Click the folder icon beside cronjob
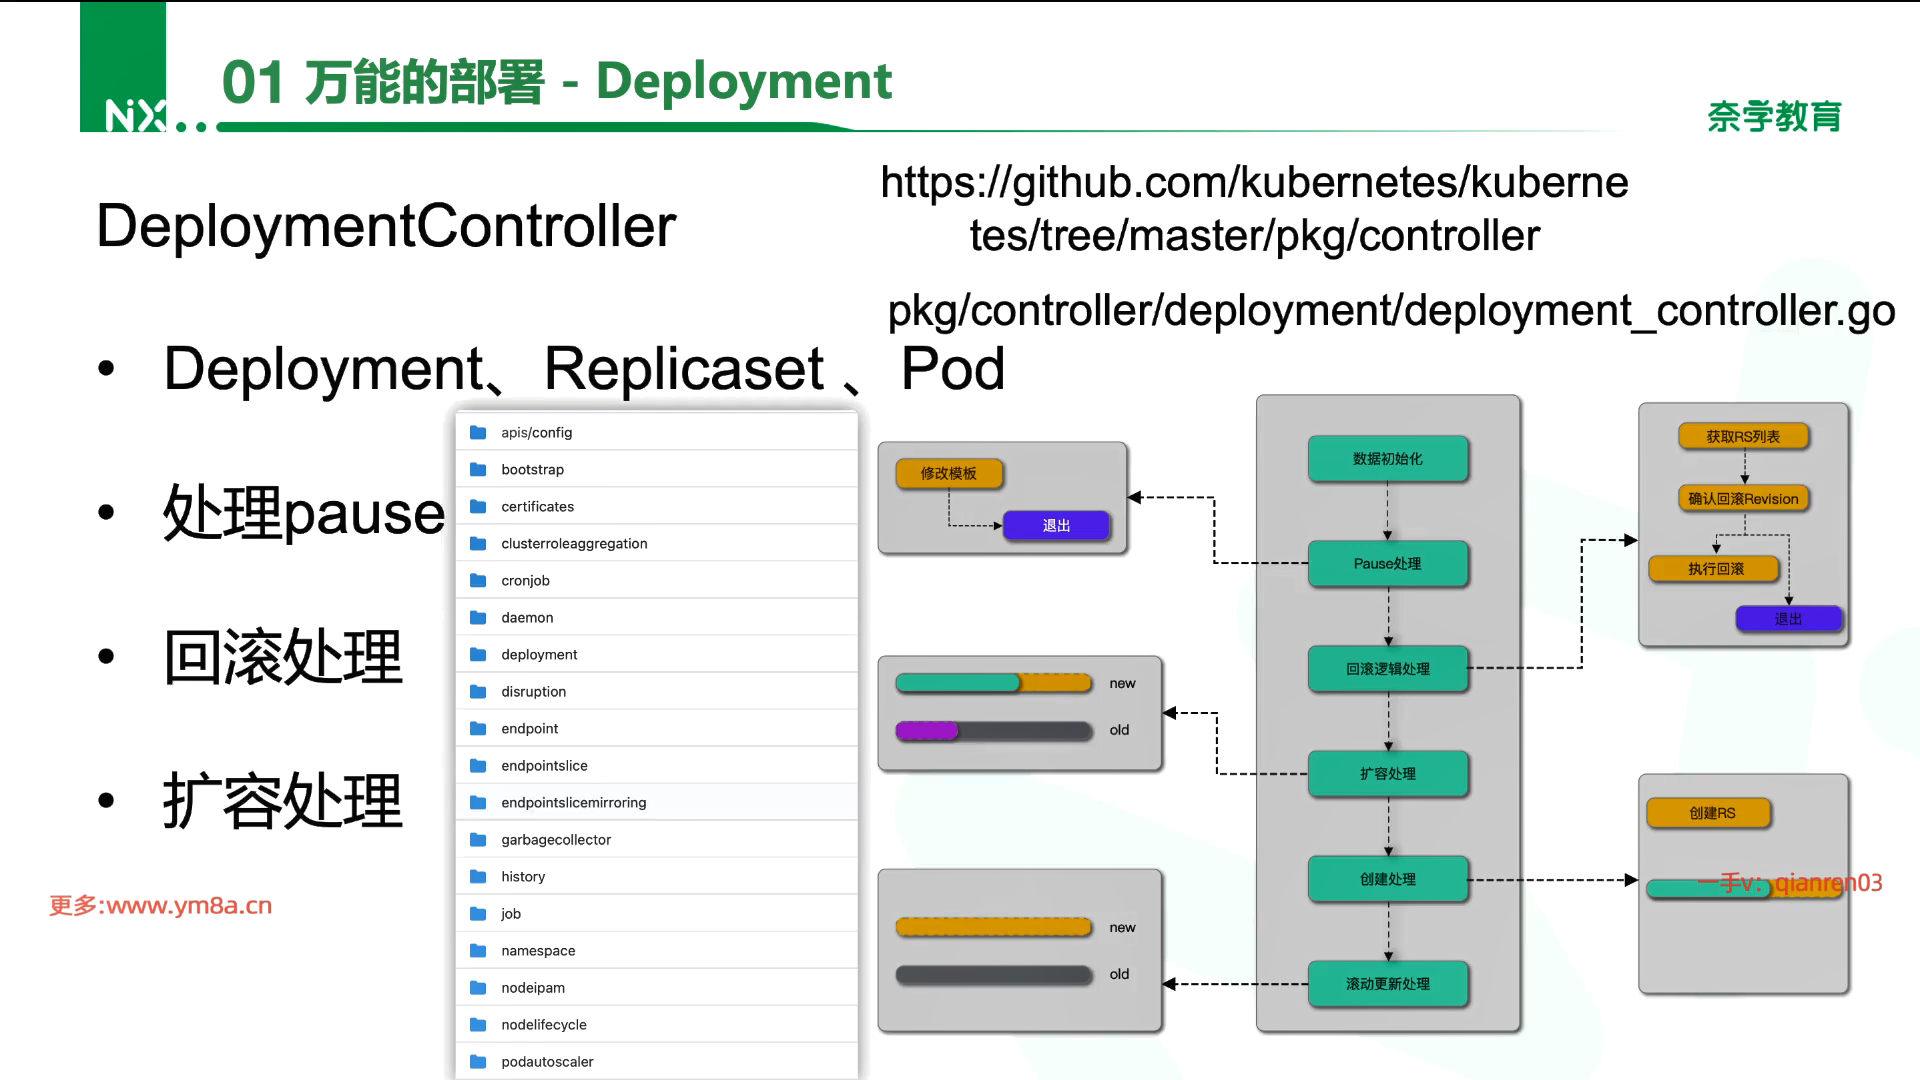1920x1080 pixels. click(x=478, y=580)
